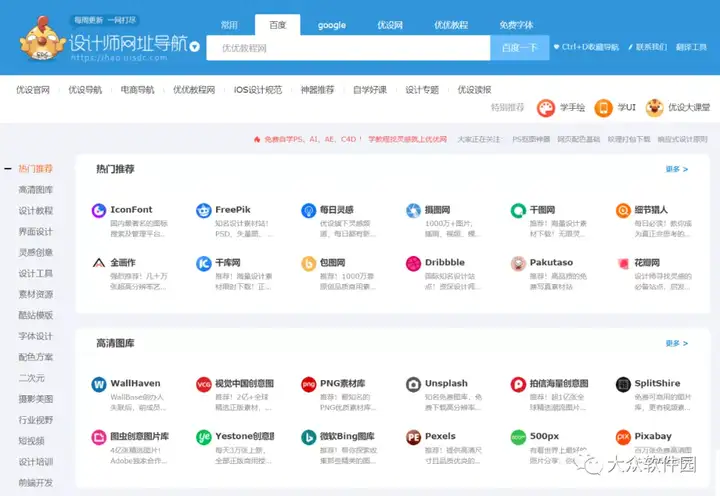Click the PNG素材库 red icon
Image resolution: width=720 pixels, height=496 pixels.
309,384
